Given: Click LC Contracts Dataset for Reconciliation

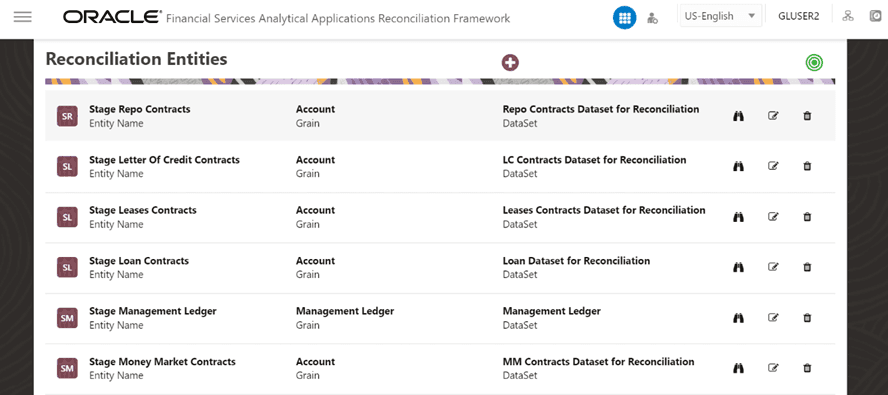Looking at the screenshot, I should point(595,160).
